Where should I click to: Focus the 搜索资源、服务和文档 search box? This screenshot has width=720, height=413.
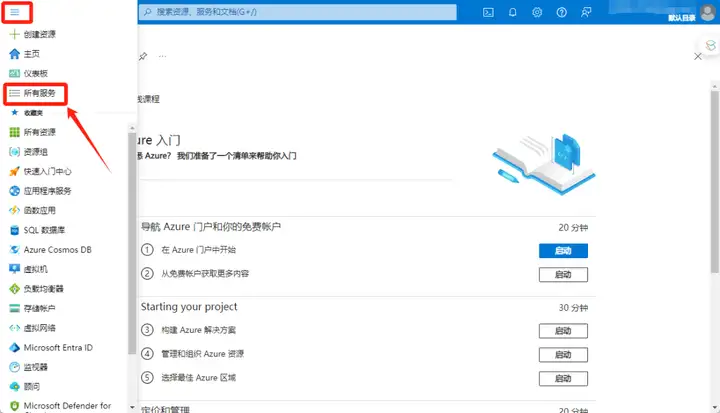pos(297,12)
